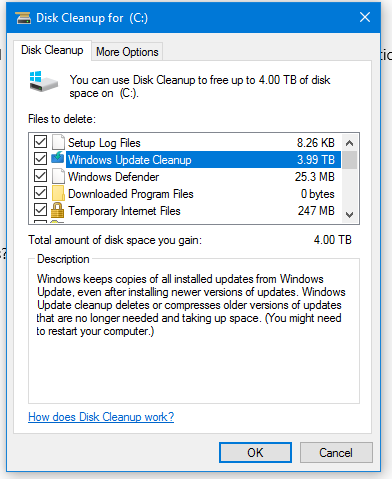
Task: Confirm cleanup with the OK button
Action: [255, 453]
